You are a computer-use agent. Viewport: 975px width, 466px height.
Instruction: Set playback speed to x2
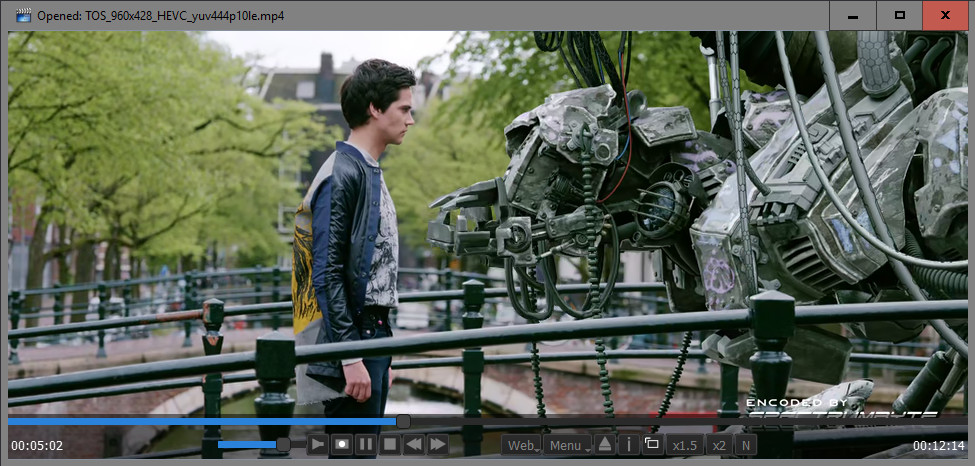pos(719,445)
